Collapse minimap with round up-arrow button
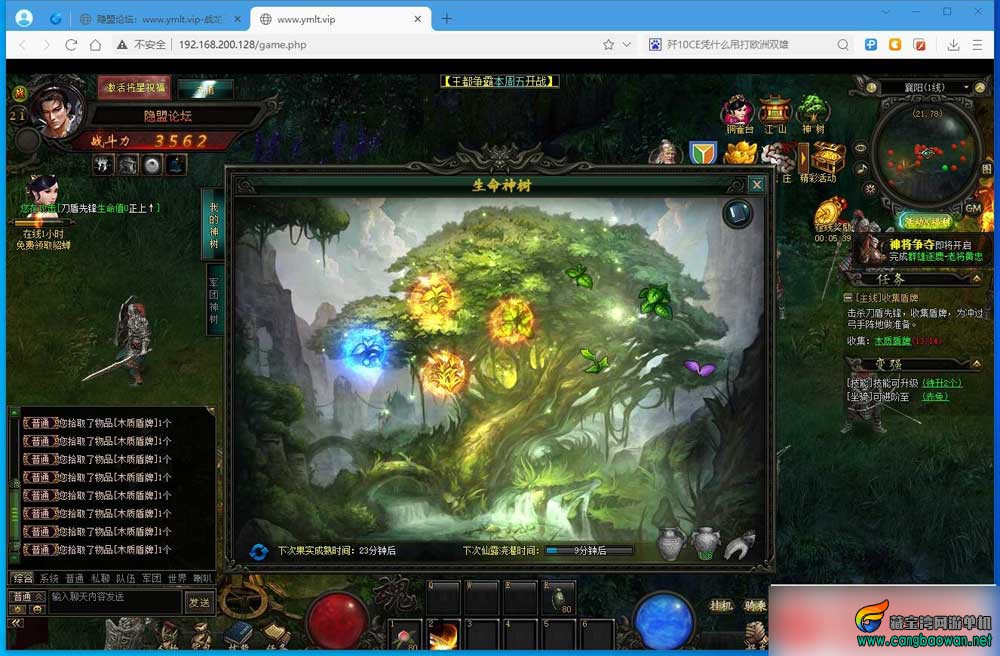 coord(981,87)
